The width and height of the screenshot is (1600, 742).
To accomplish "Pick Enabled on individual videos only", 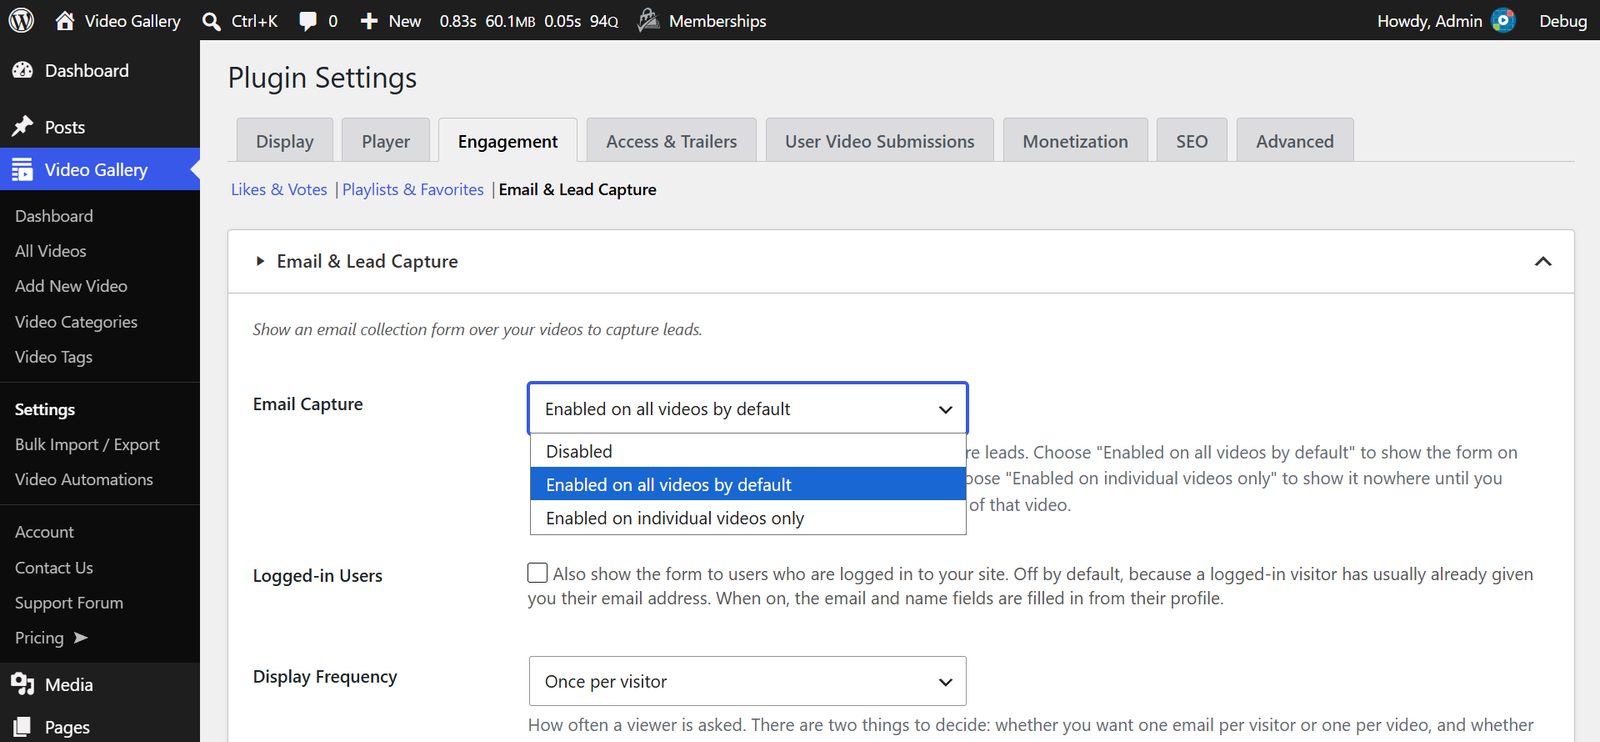I will [x=748, y=518].
